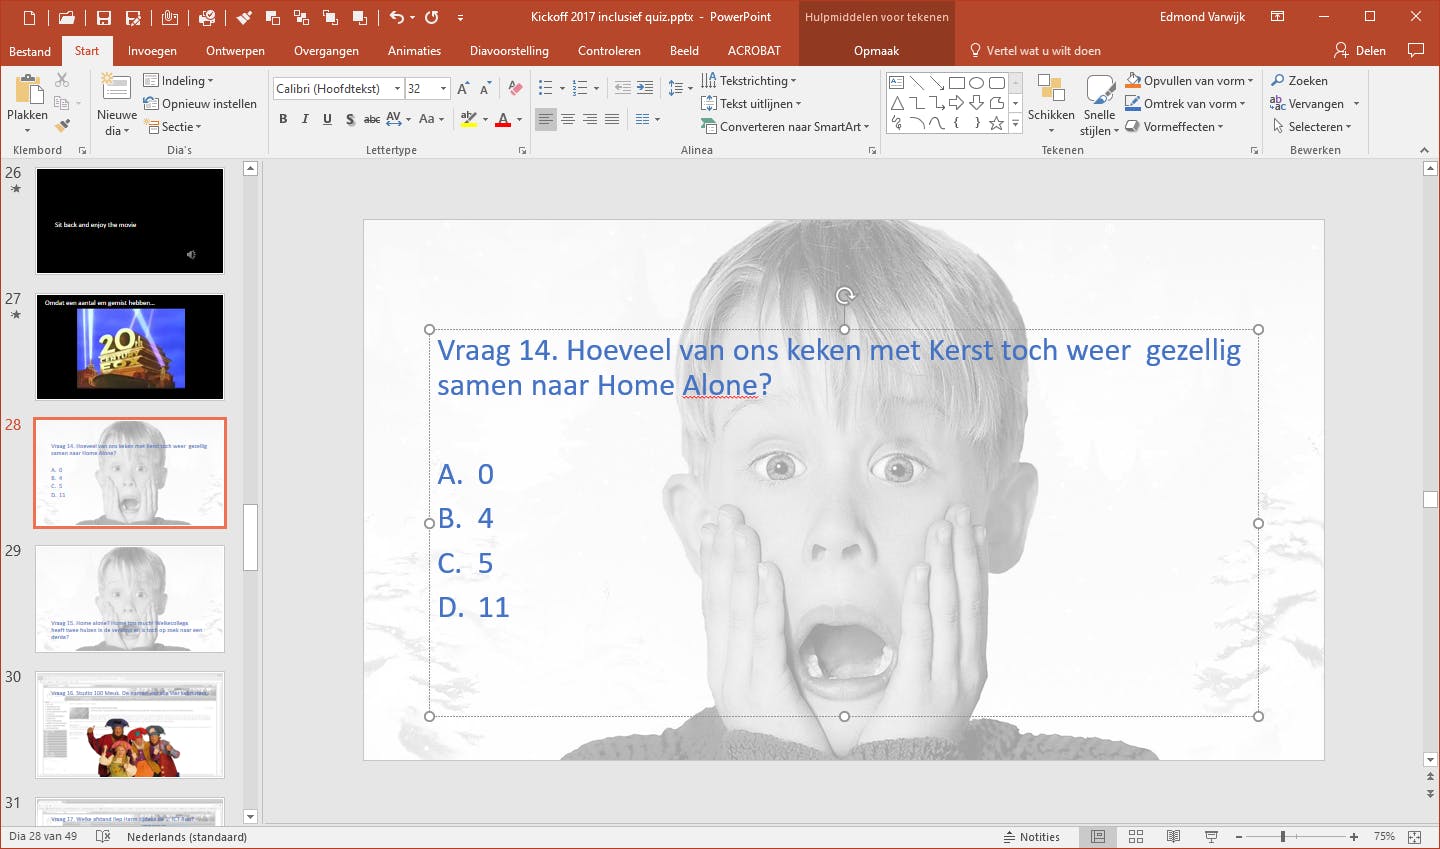
Task: Decrease font size with the smaller A
Action: point(485,89)
